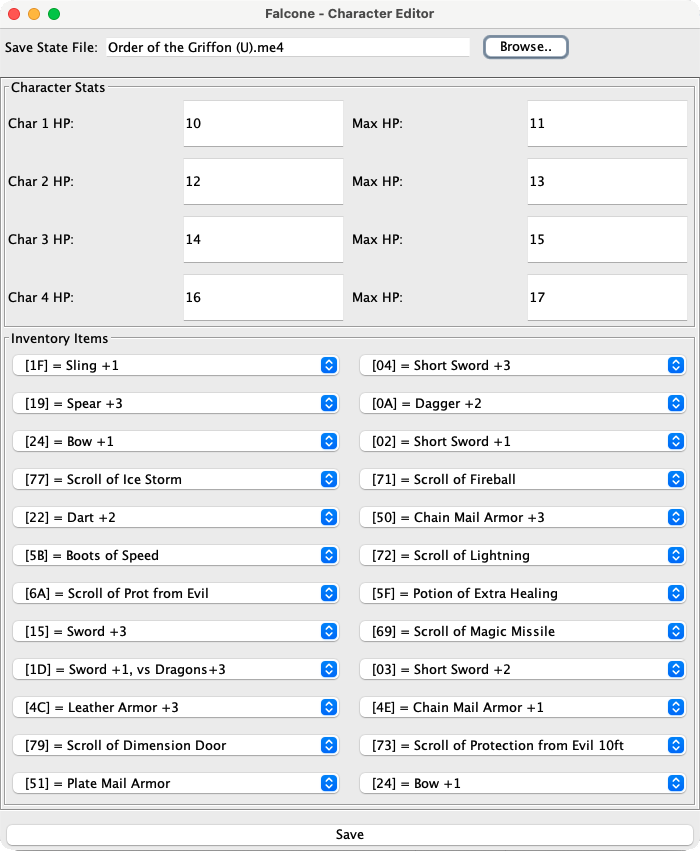Screen dimensions: 700x851
Task: Edit Char 1 Max HP field showing 11
Action: [x=607, y=123]
